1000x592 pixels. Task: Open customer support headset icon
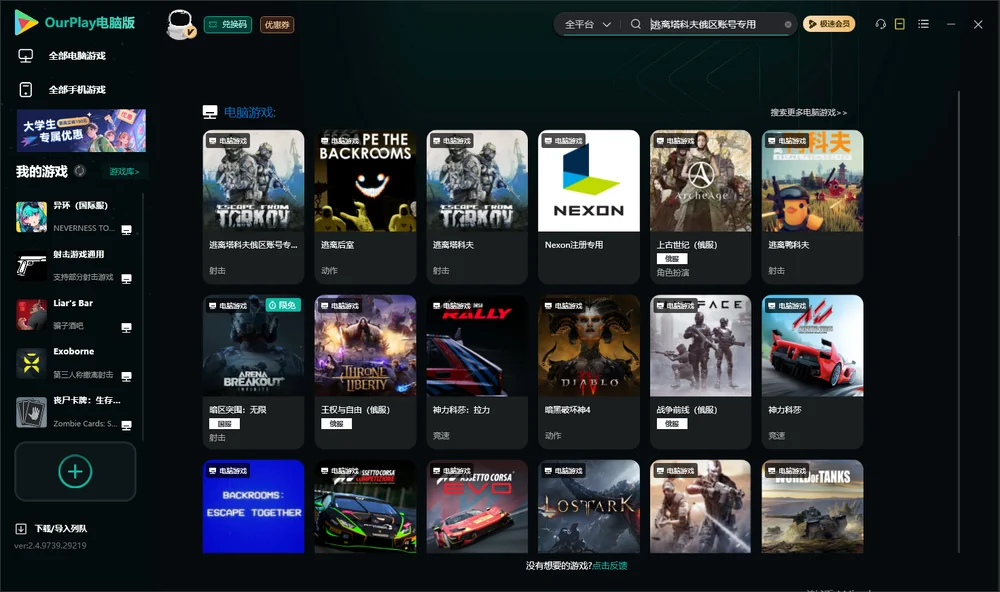click(x=881, y=24)
